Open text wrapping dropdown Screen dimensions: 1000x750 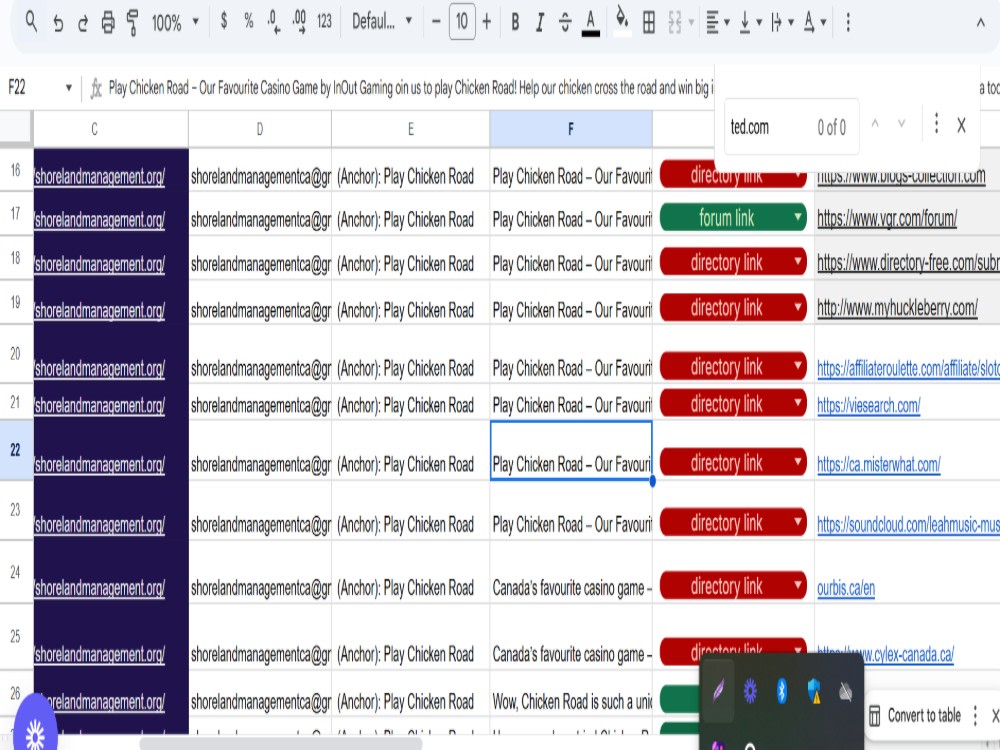(782, 22)
